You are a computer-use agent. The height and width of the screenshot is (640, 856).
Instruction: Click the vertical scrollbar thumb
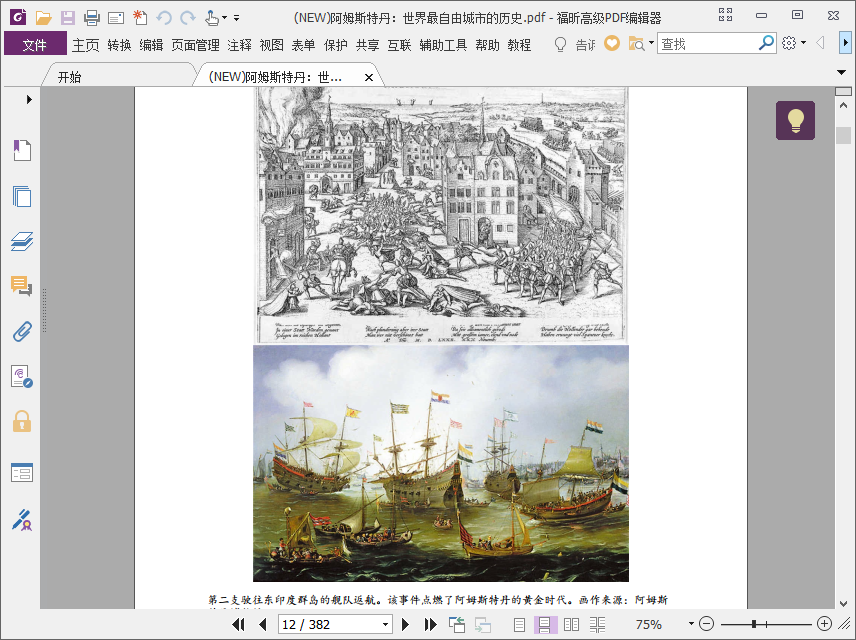[x=843, y=135]
